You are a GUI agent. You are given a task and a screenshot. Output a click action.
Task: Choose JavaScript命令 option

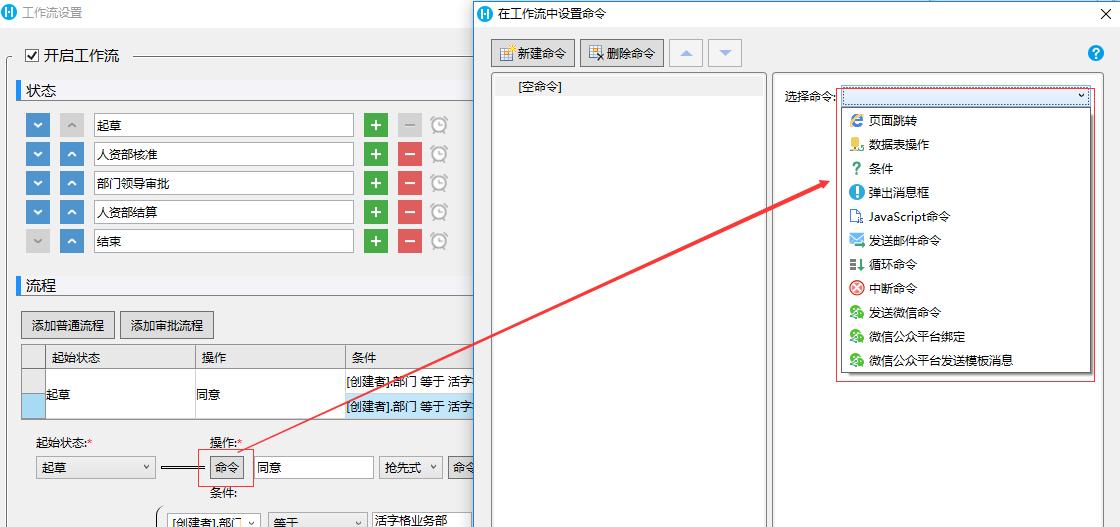(964, 216)
